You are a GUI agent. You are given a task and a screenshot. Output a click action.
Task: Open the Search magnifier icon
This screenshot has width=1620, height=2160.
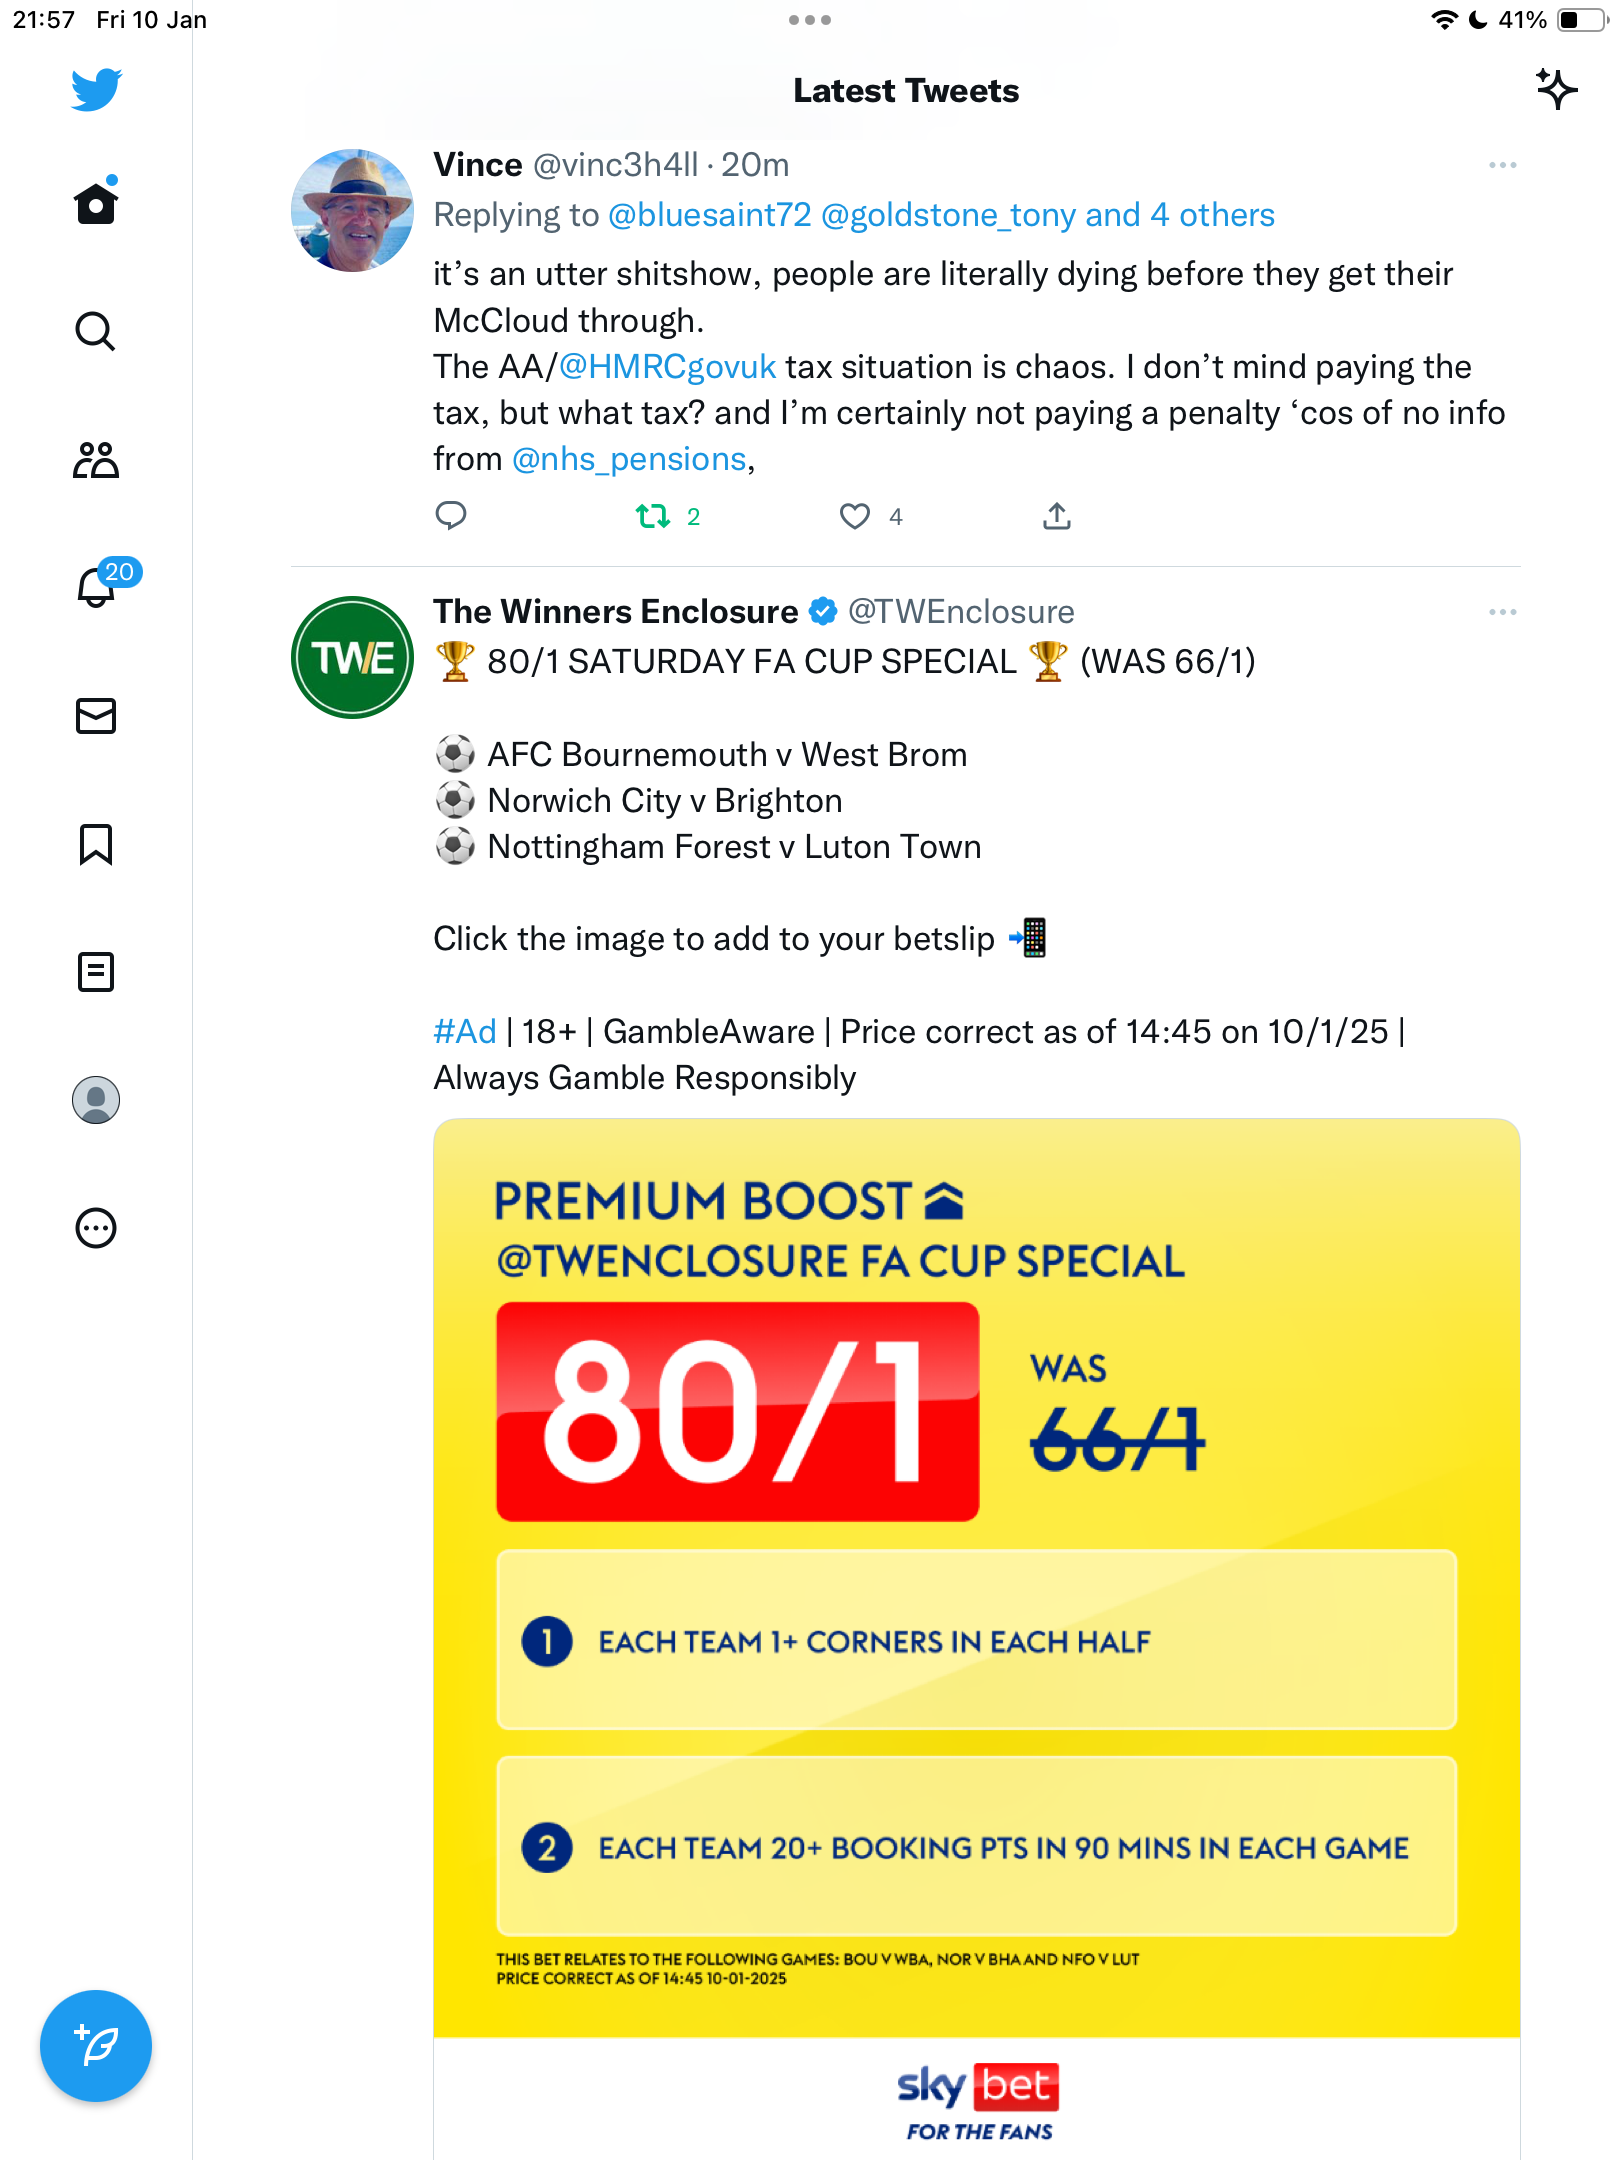96,331
